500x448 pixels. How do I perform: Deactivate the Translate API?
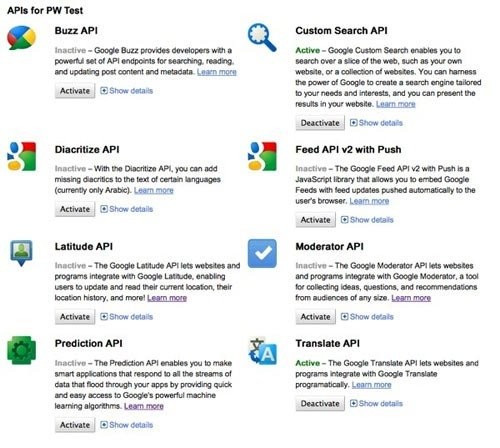pyautogui.click(x=320, y=404)
